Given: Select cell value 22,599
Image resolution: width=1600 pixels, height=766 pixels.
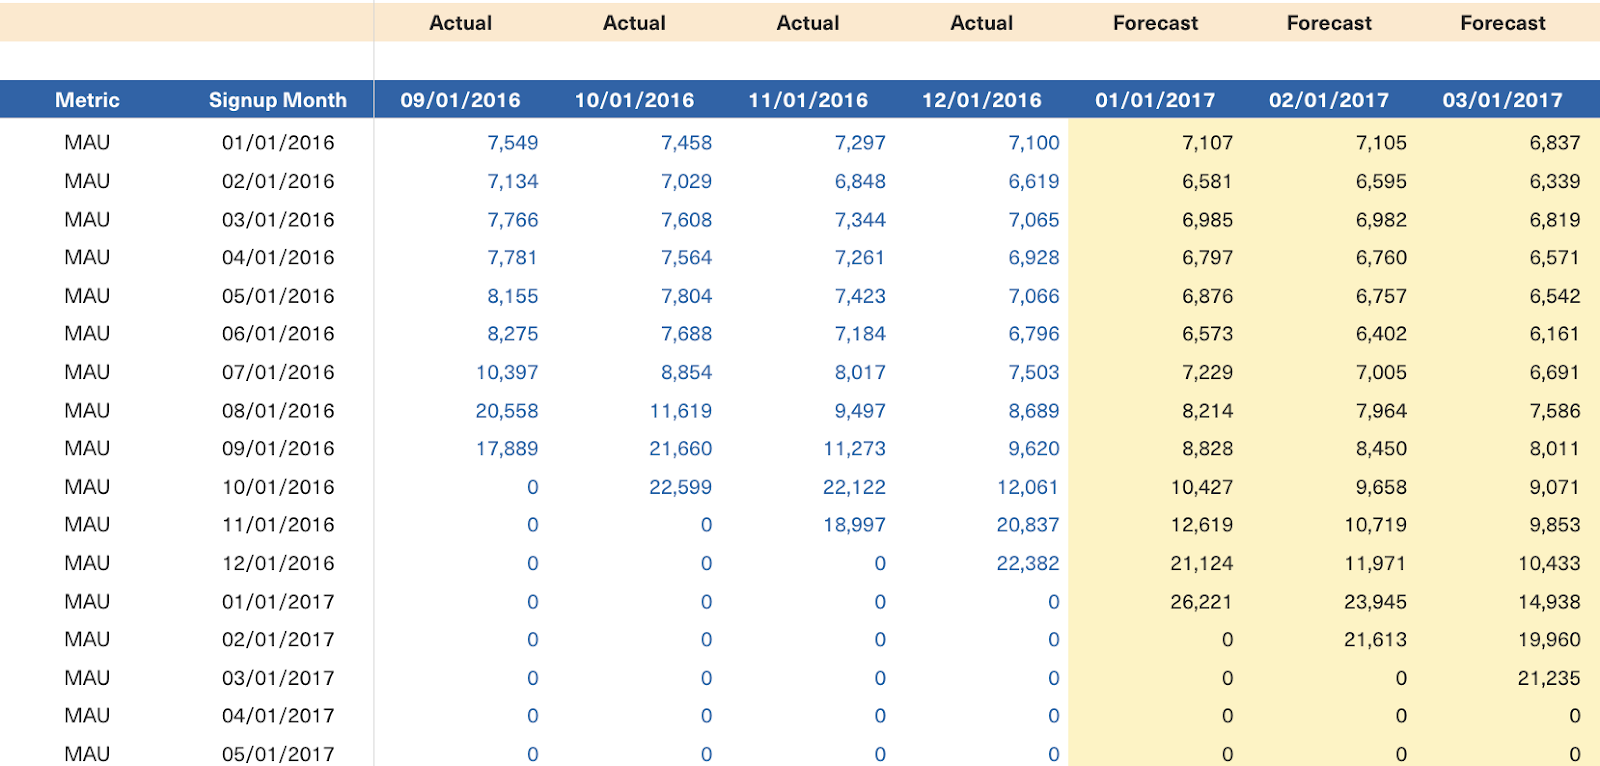Looking at the screenshot, I should click(x=681, y=488).
